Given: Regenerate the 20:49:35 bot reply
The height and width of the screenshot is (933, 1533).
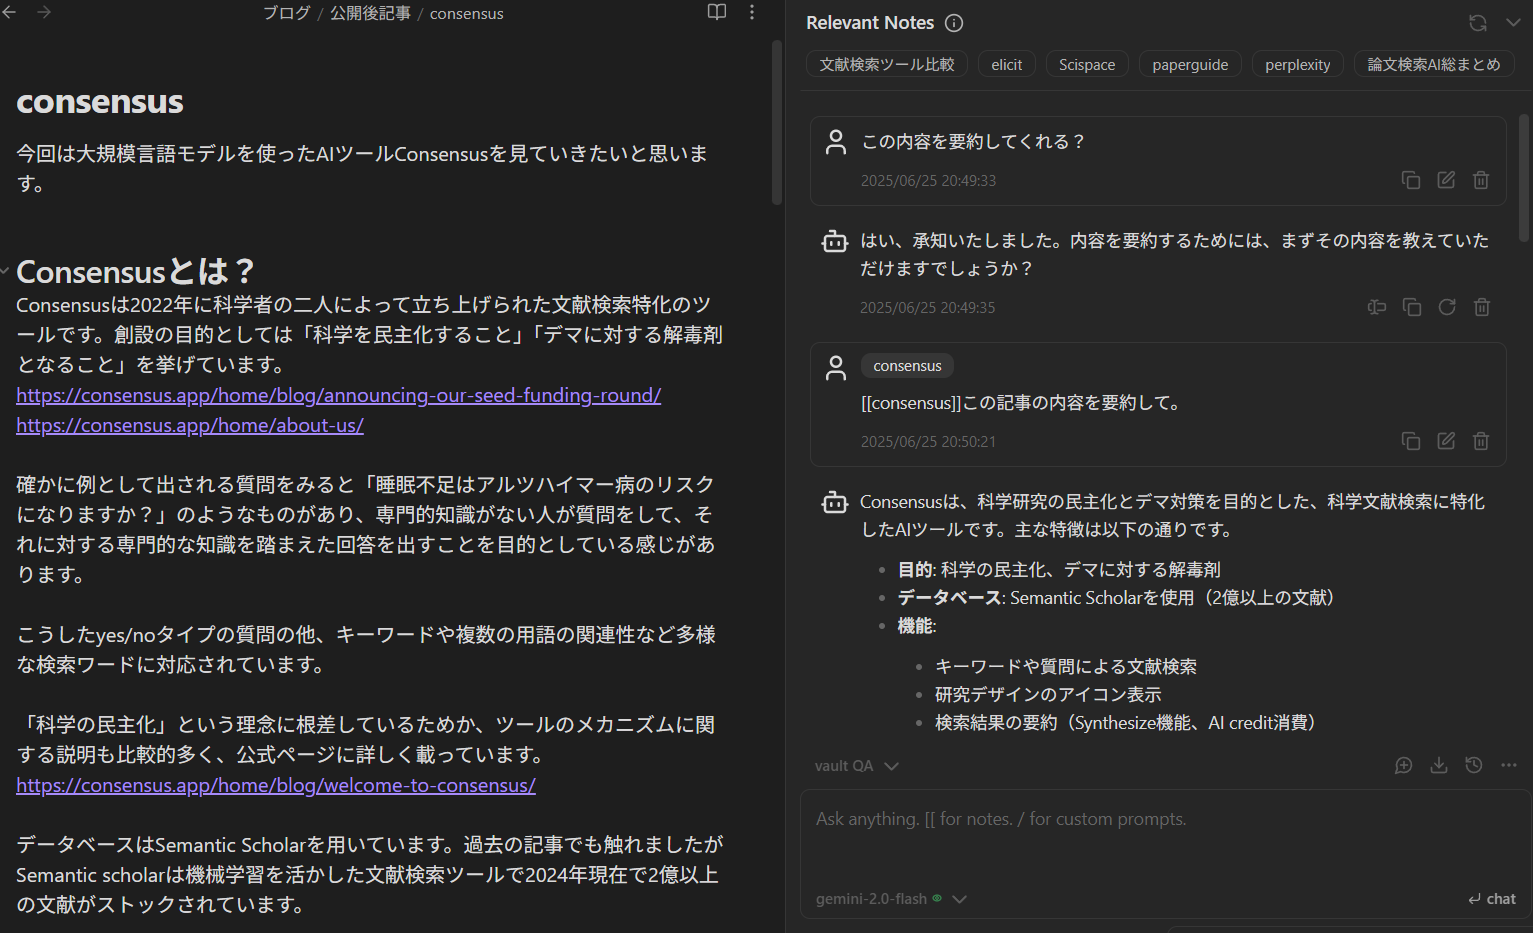Looking at the screenshot, I should click(1447, 307).
